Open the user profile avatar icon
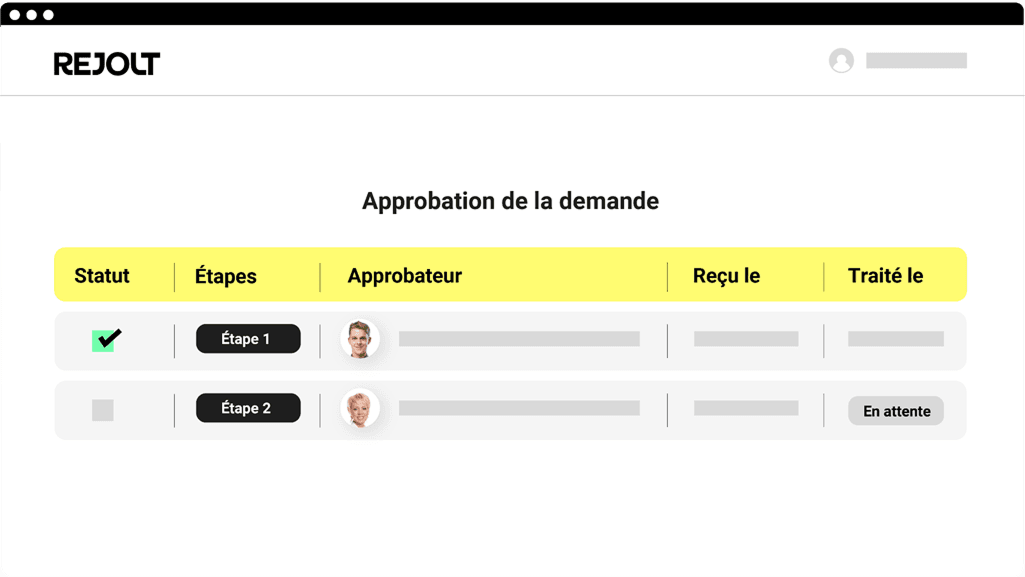Image resolution: width=1025 pixels, height=577 pixels. (x=841, y=61)
